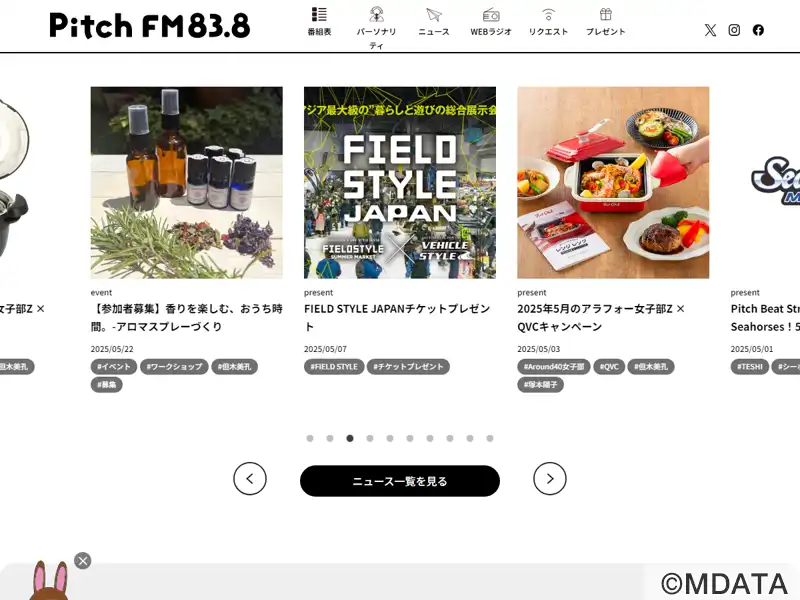Open the ニュース paper plane icon

[x=434, y=15]
